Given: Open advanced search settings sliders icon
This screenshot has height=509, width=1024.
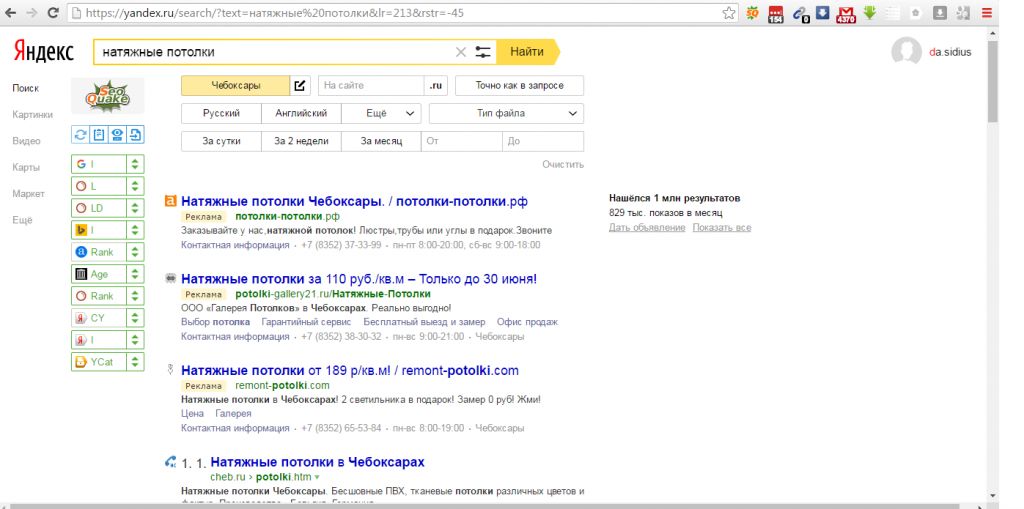Looking at the screenshot, I should [x=483, y=52].
